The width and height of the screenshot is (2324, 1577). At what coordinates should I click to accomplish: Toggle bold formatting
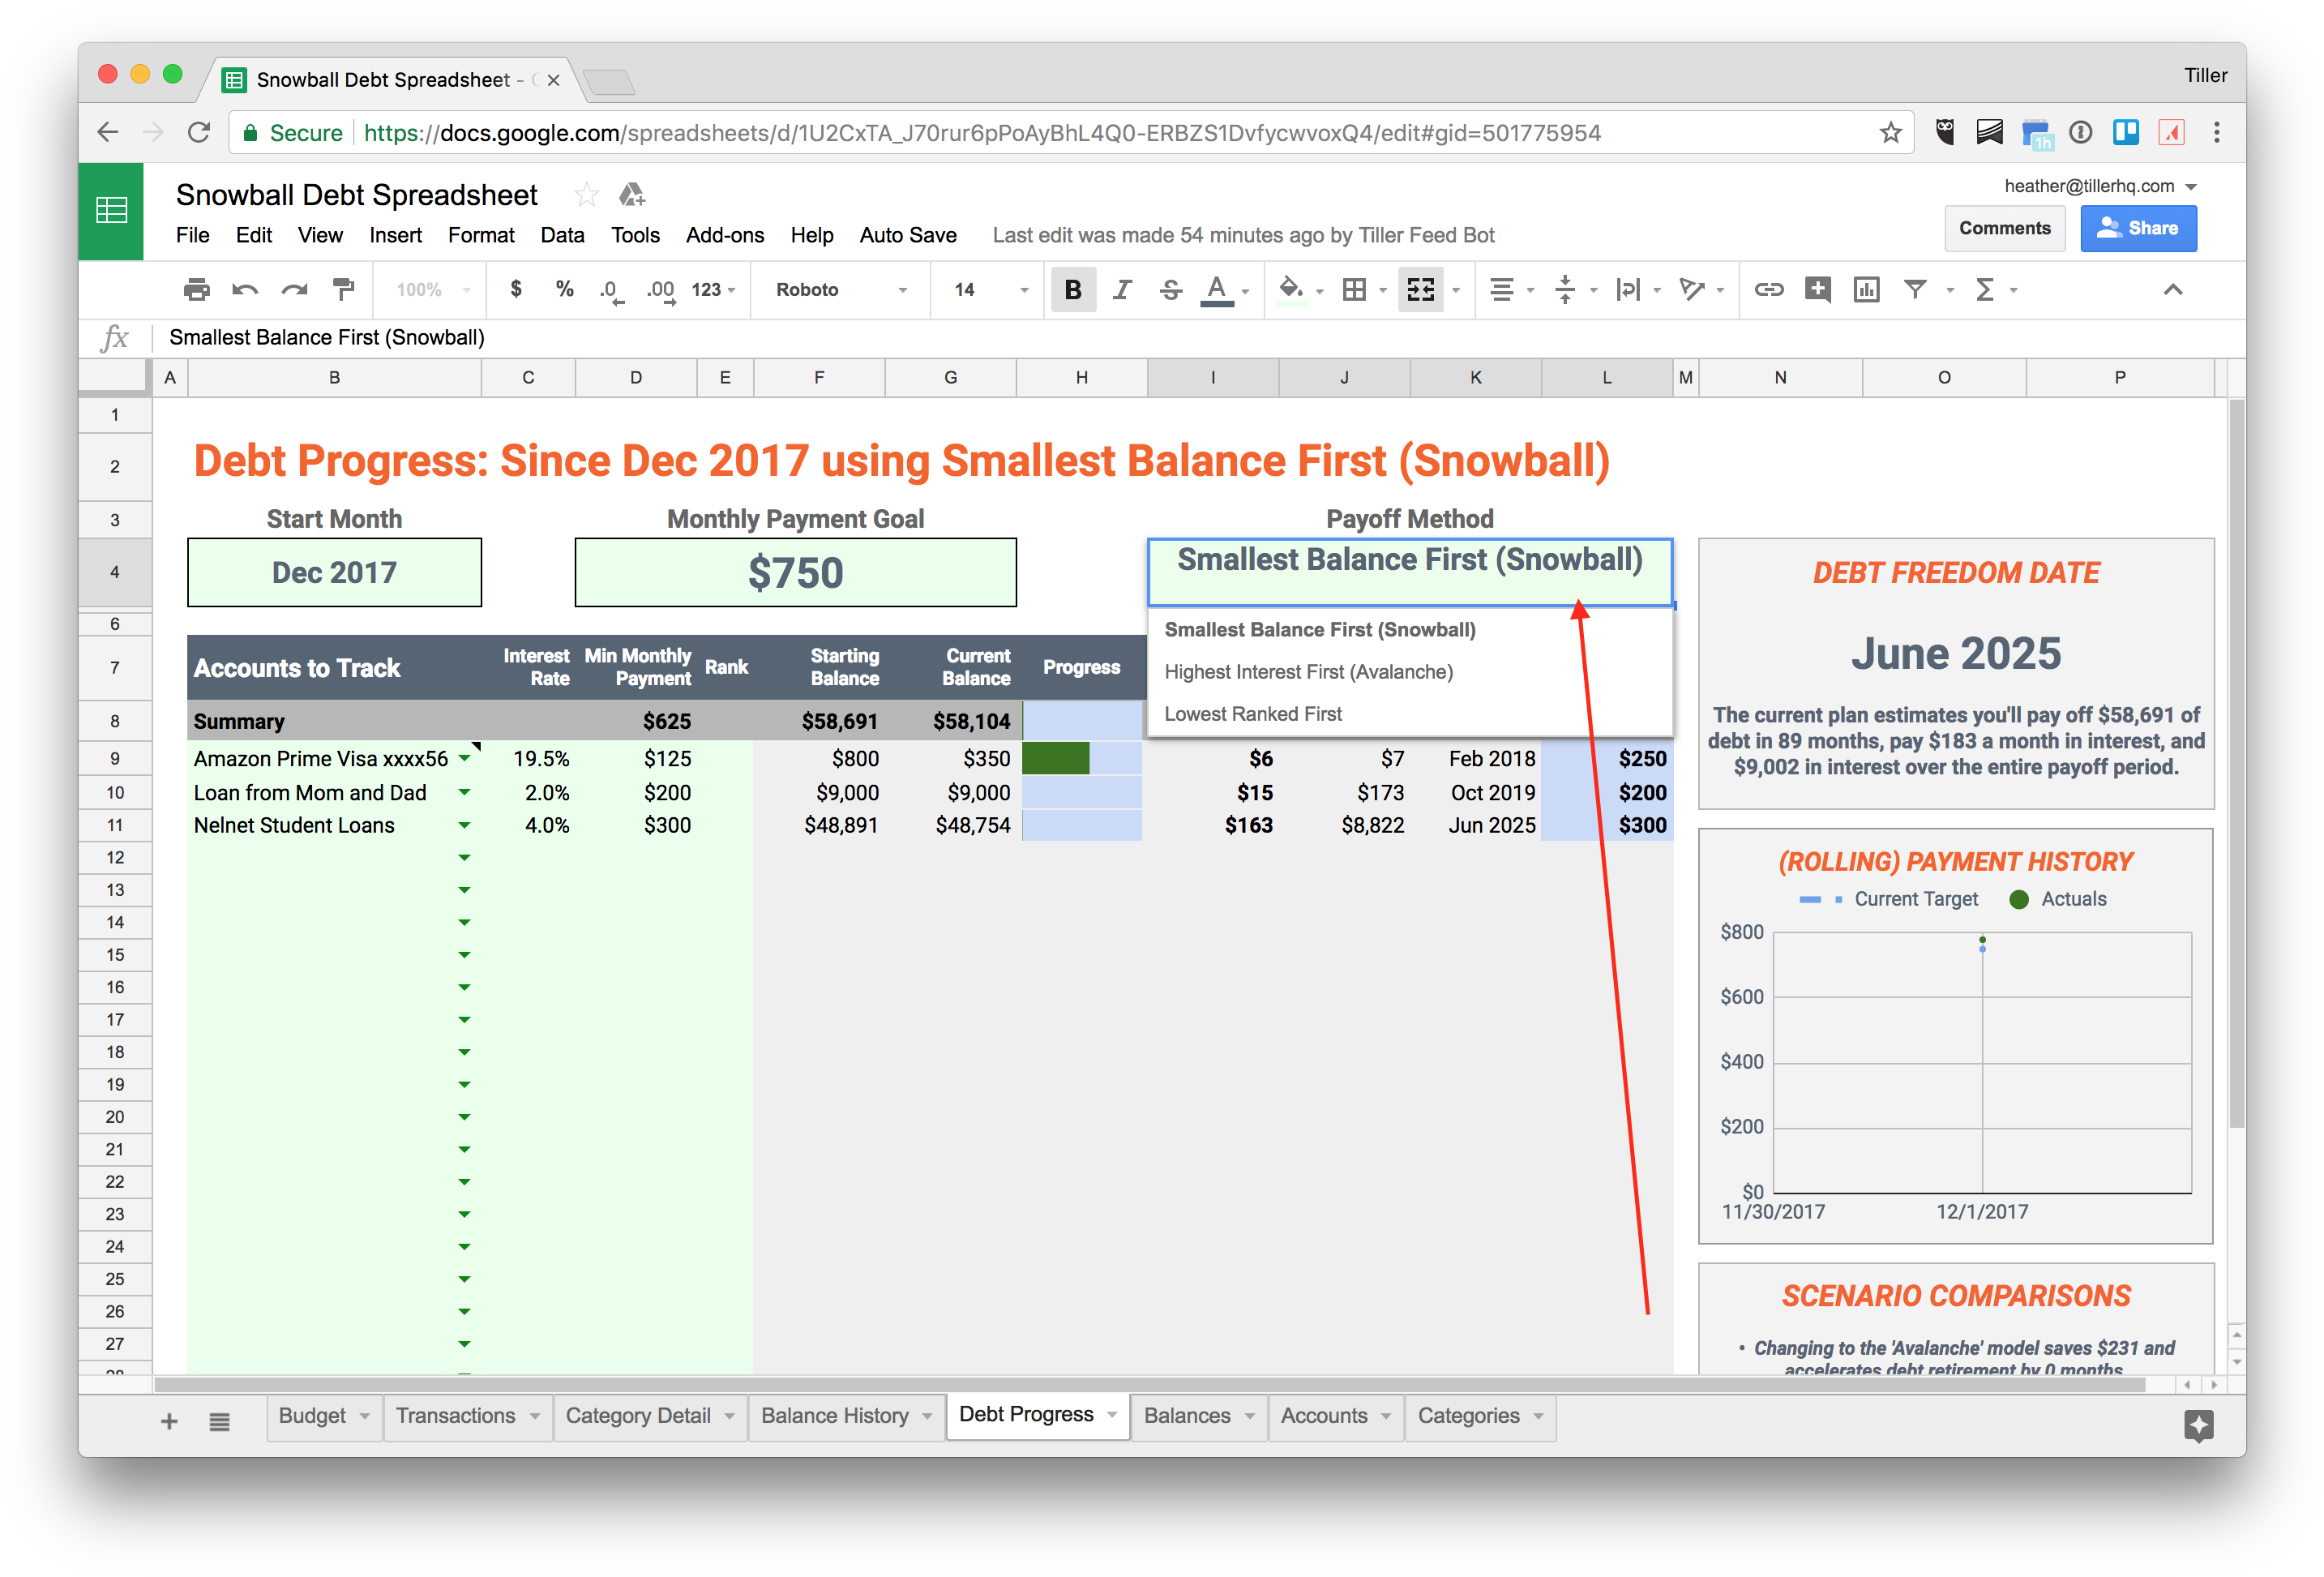[x=1073, y=290]
